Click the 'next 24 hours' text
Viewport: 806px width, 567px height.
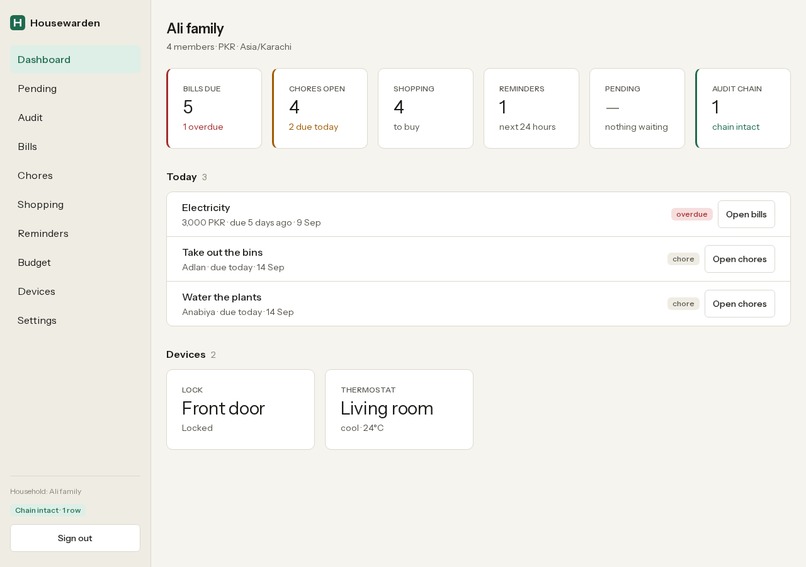point(527,127)
